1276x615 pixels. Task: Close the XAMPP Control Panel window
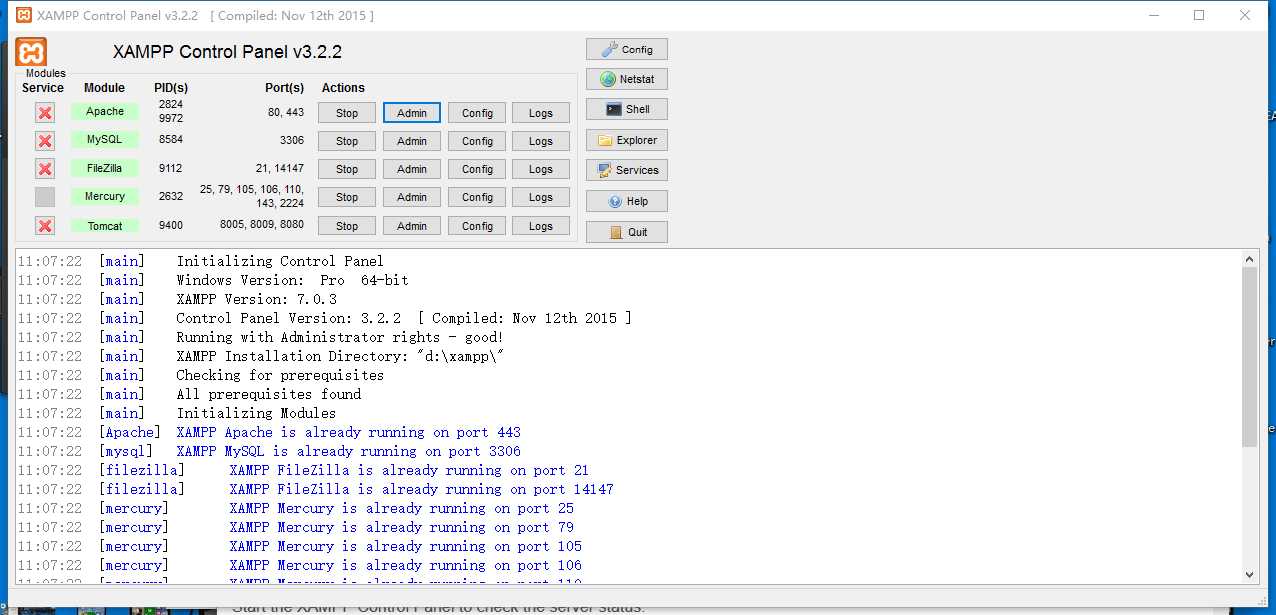coord(1245,15)
